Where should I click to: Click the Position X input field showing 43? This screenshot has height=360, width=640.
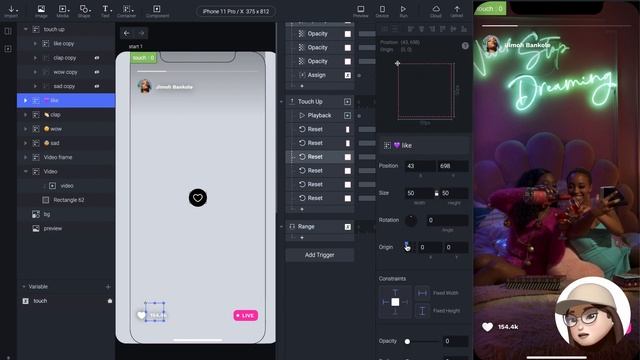click(x=420, y=166)
